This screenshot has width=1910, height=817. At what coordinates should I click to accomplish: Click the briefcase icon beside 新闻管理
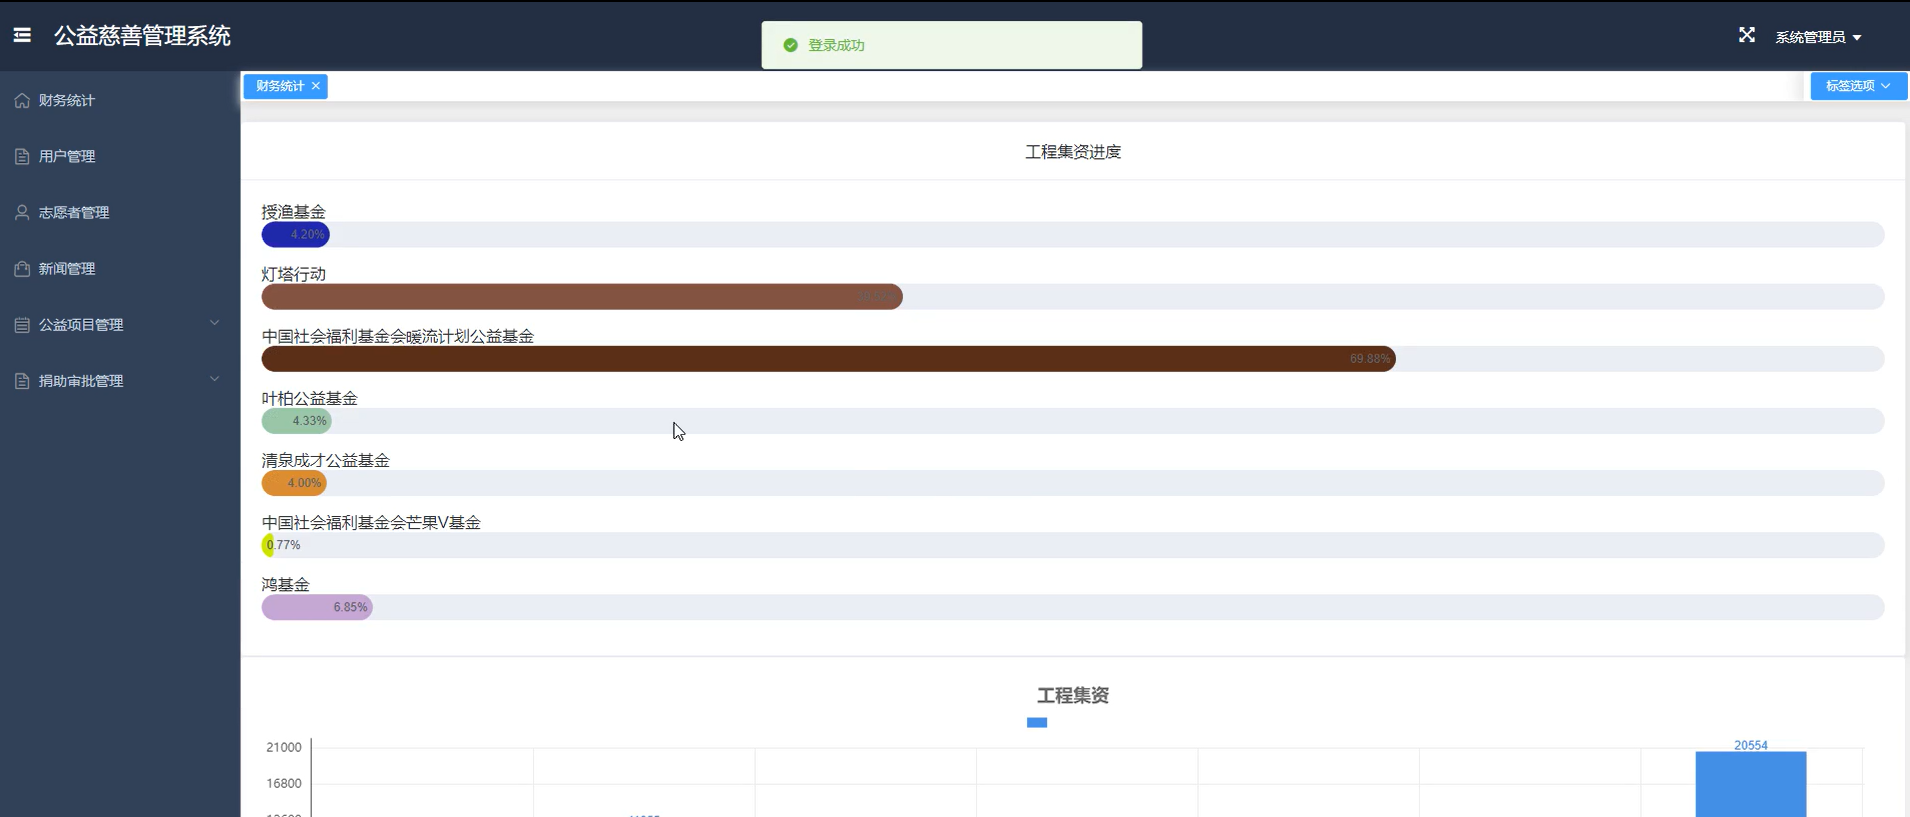pyautogui.click(x=22, y=268)
